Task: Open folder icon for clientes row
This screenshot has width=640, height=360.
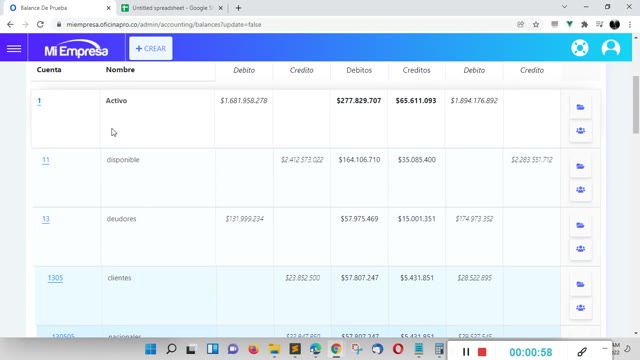Action: (580, 284)
